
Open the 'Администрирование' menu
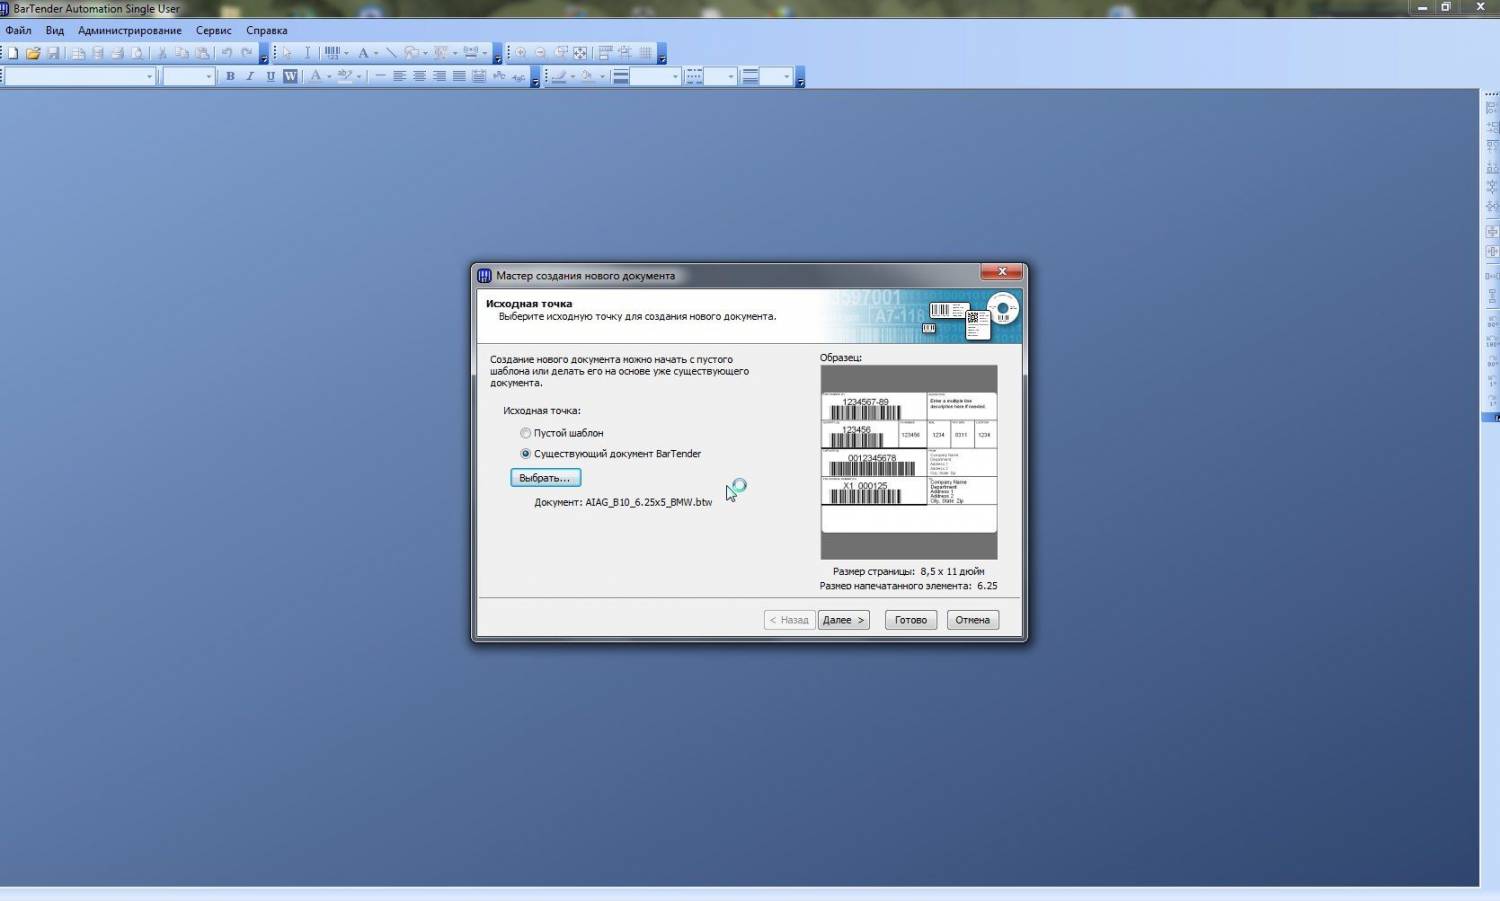pos(130,30)
